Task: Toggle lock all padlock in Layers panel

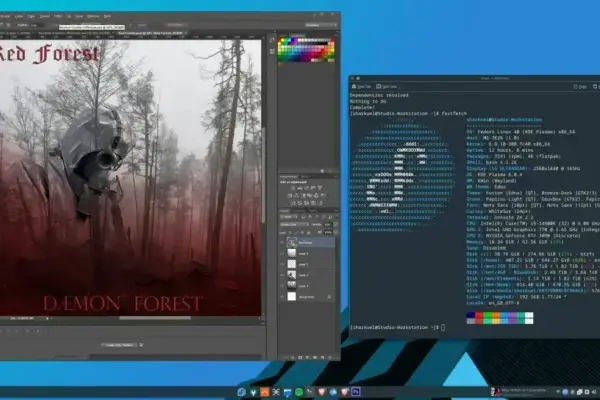Action: 308,233
